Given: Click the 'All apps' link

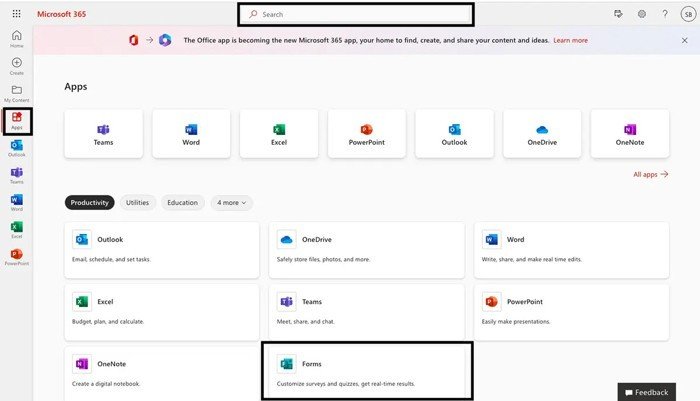Looking at the screenshot, I should coord(650,174).
